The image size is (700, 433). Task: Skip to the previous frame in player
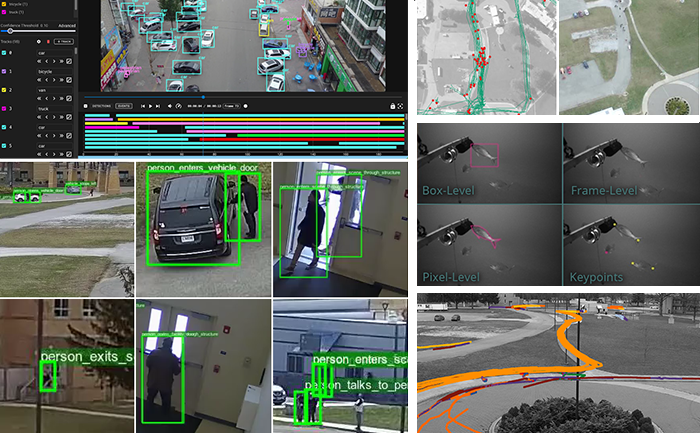pyautogui.click(x=143, y=106)
